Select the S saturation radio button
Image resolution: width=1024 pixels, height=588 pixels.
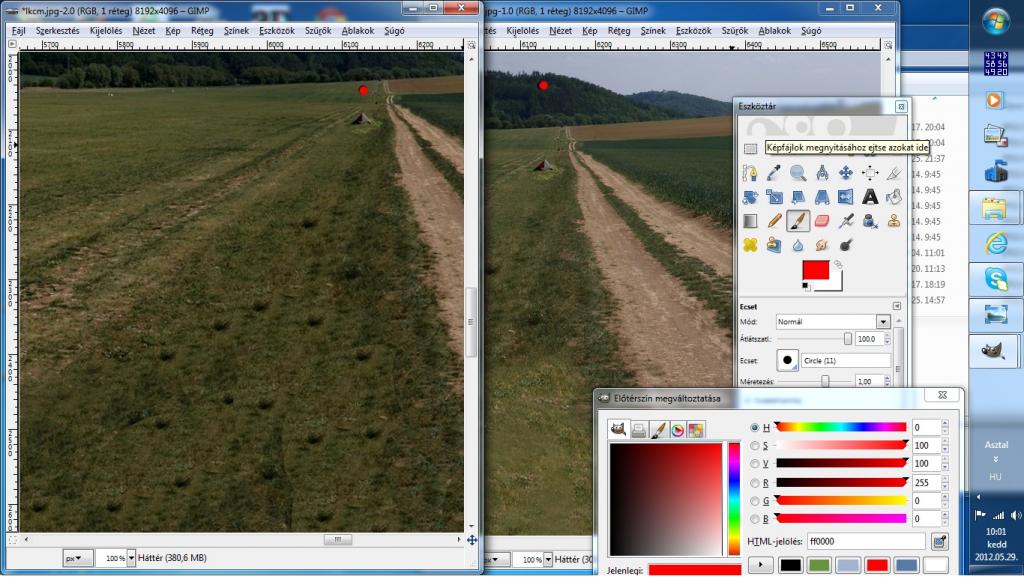click(755, 445)
